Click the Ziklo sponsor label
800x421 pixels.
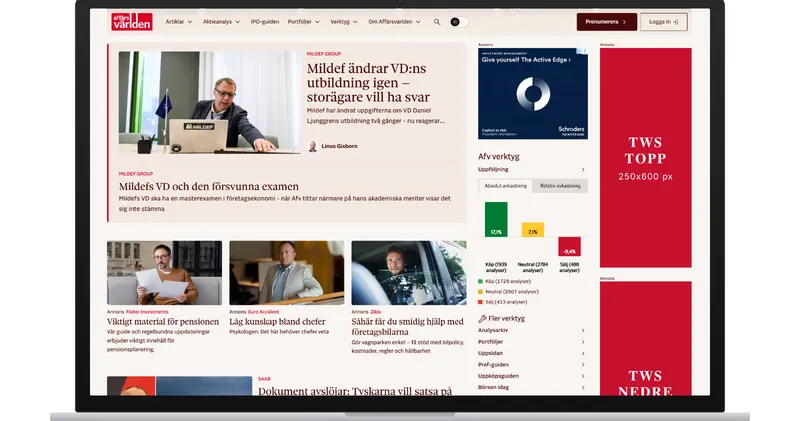376,312
